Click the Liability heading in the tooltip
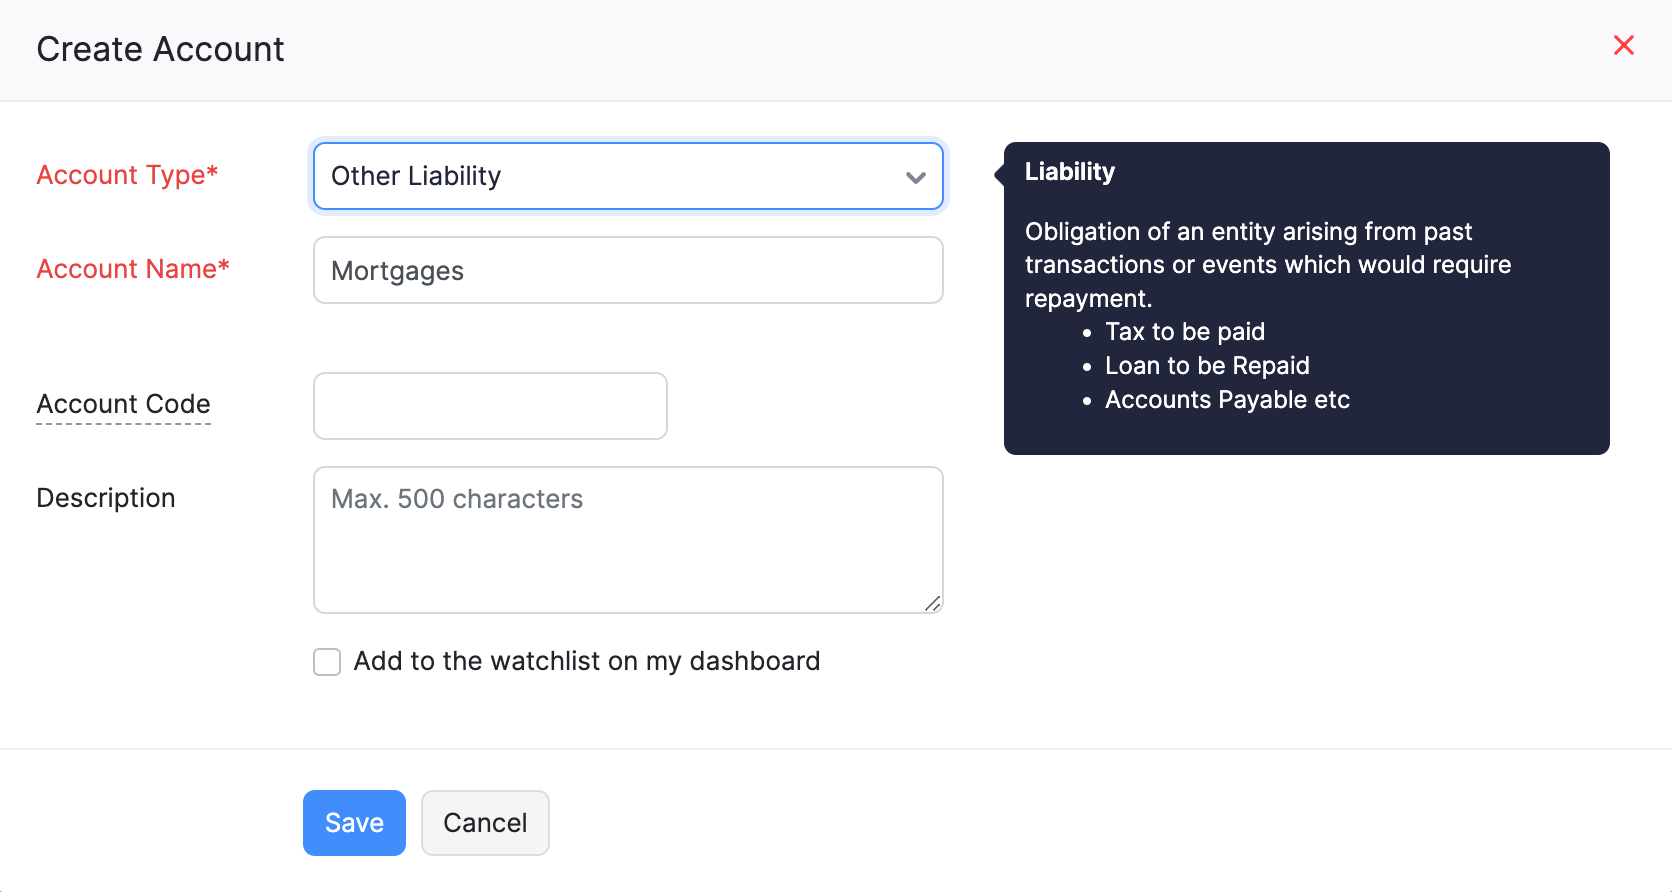 click(1069, 171)
